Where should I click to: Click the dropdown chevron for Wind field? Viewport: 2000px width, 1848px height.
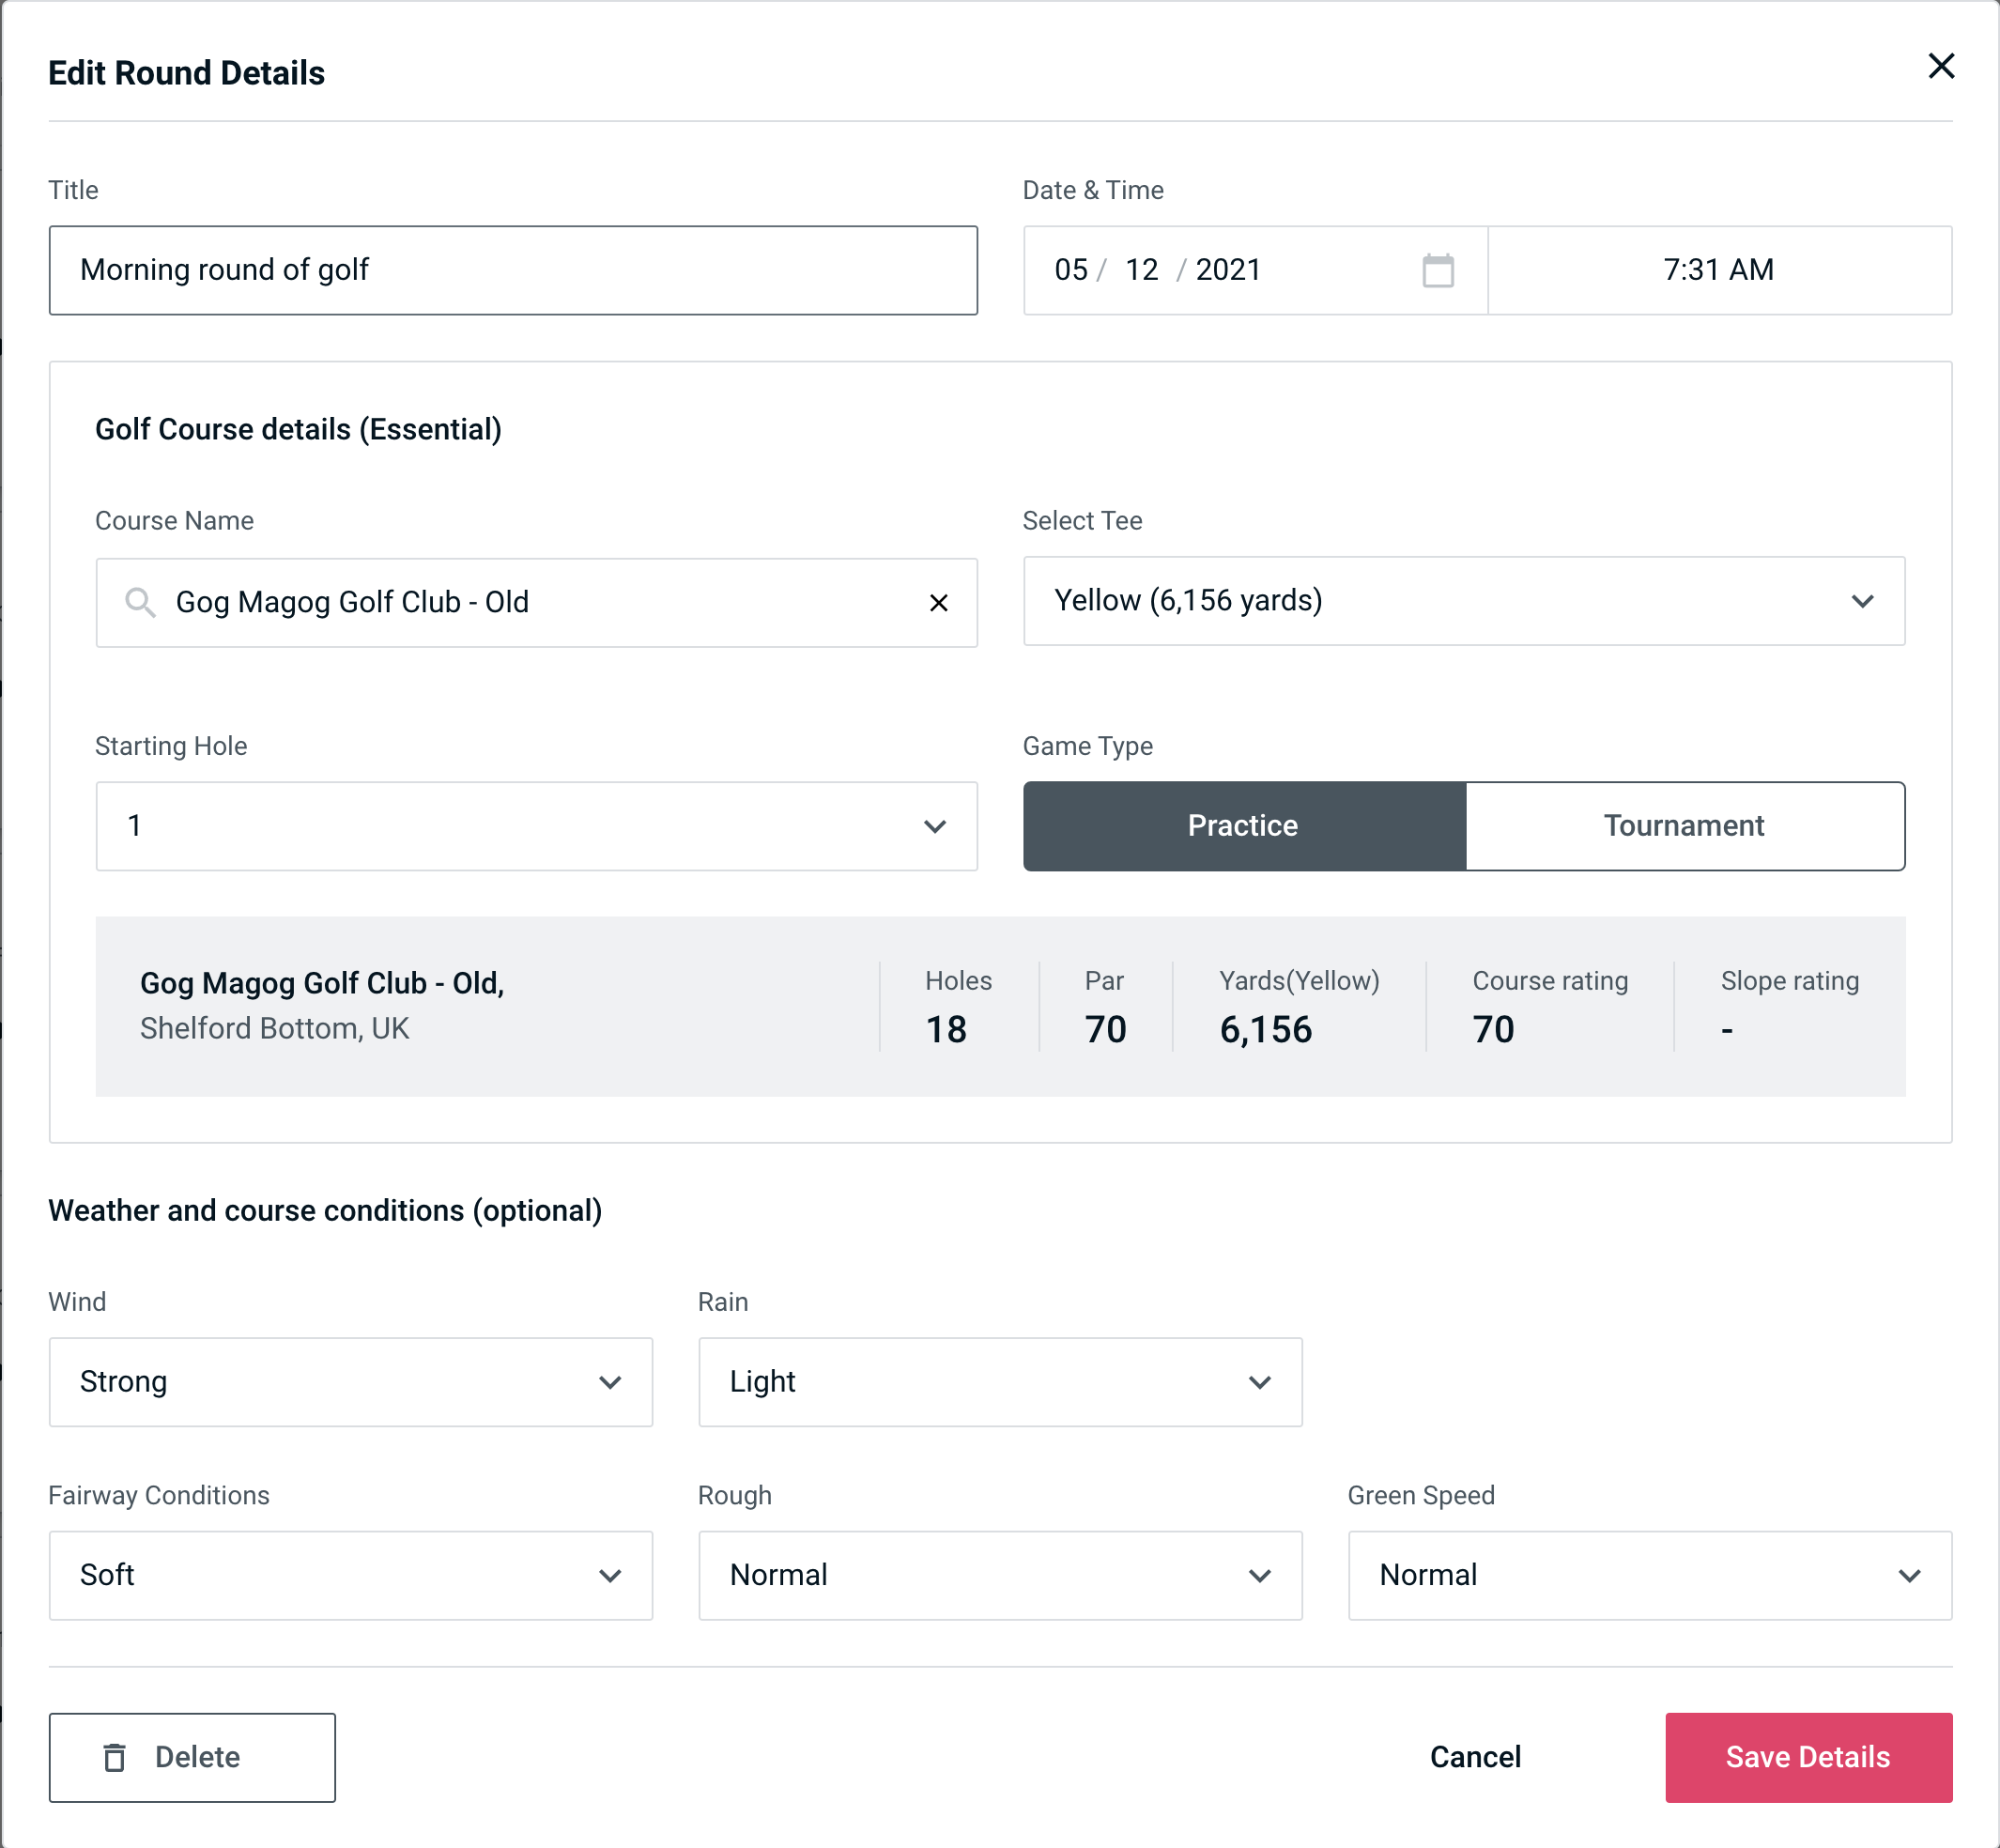click(609, 1383)
